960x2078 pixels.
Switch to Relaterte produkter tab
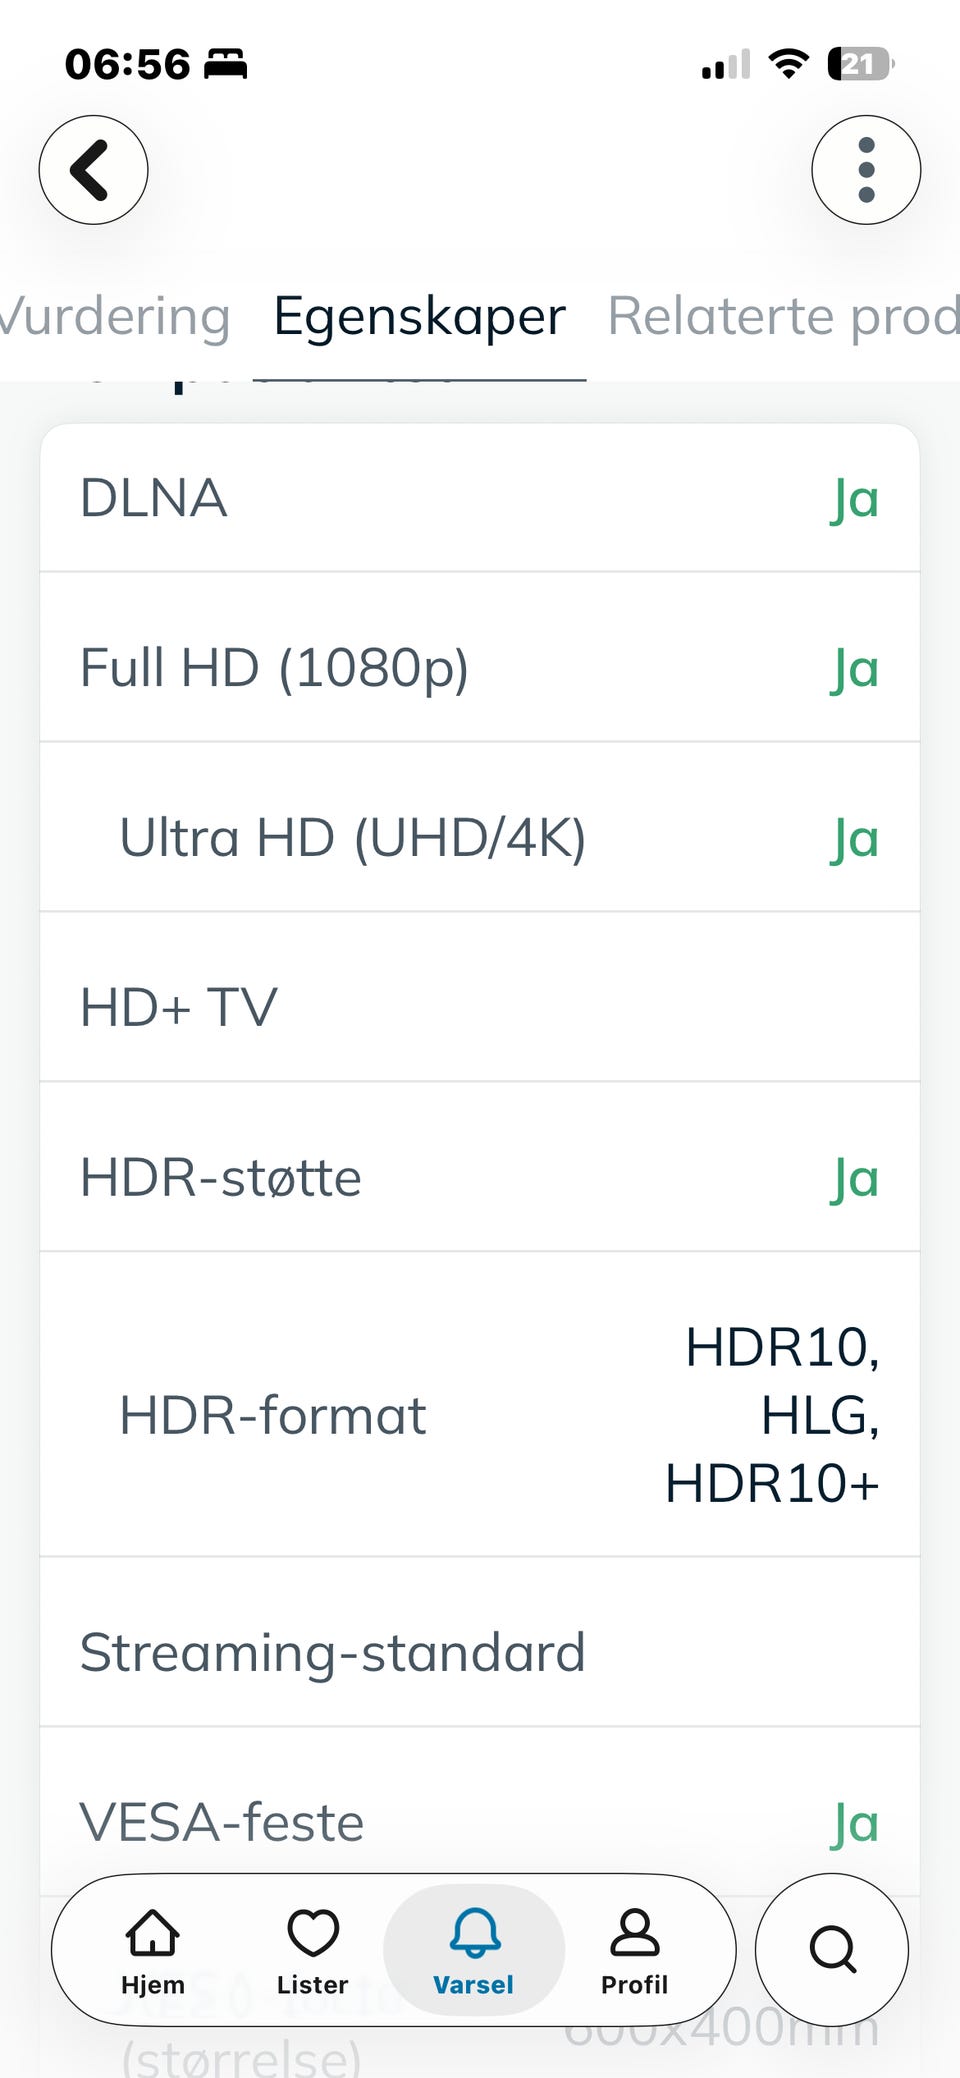783,317
